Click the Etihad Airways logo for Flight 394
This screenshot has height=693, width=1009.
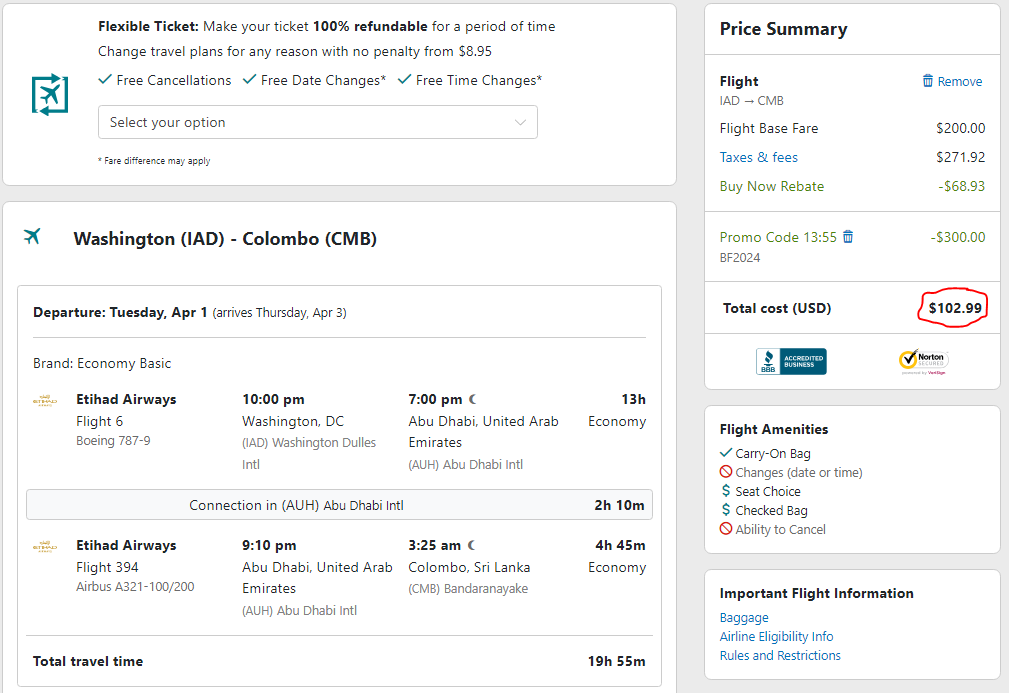click(45, 546)
